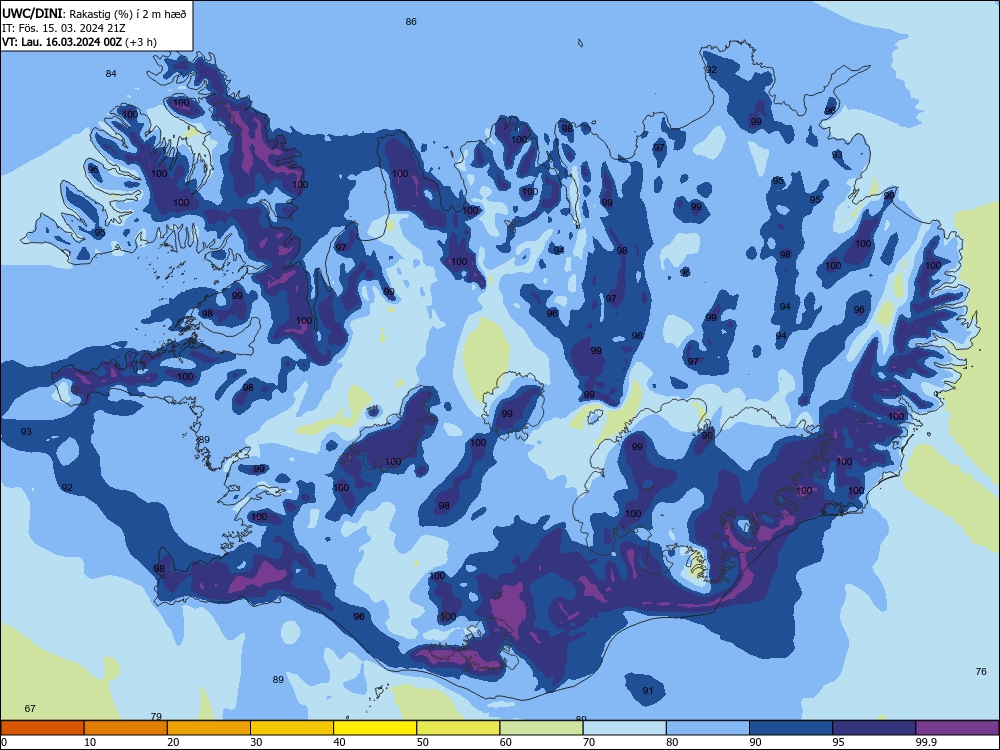Select the legend tick label 20
Image resolution: width=1000 pixels, height=750 pixels.
[x=173, y=742]
